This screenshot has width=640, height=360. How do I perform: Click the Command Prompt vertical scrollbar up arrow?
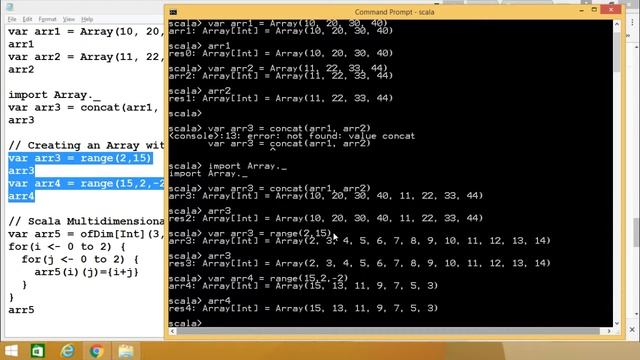pyautogui.click(x=617, y=24)
